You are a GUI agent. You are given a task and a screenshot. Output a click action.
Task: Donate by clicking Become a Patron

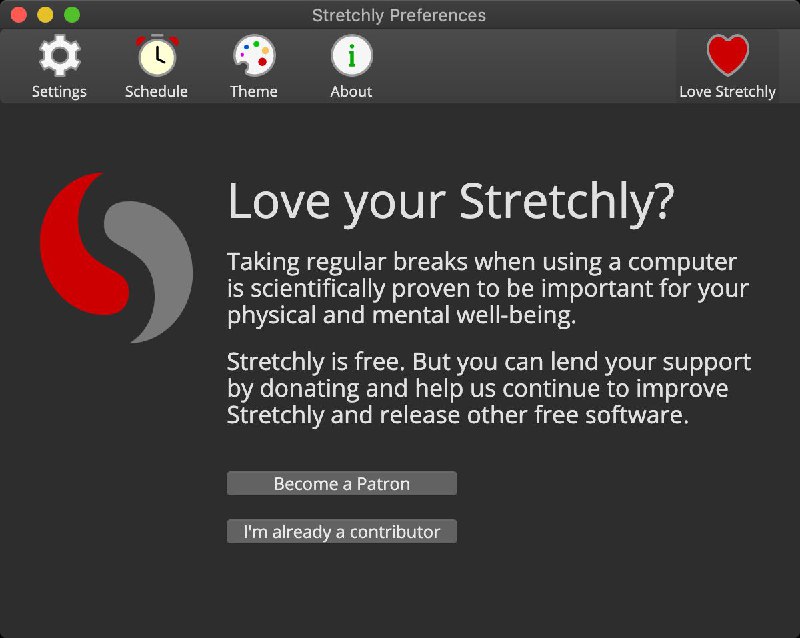pyautogui.click(x=342, y=483)
